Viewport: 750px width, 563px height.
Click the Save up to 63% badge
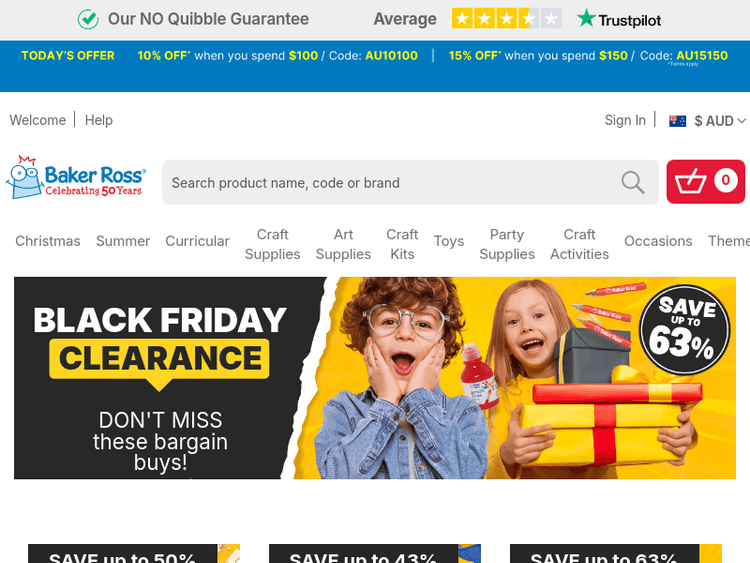[684, 330]
